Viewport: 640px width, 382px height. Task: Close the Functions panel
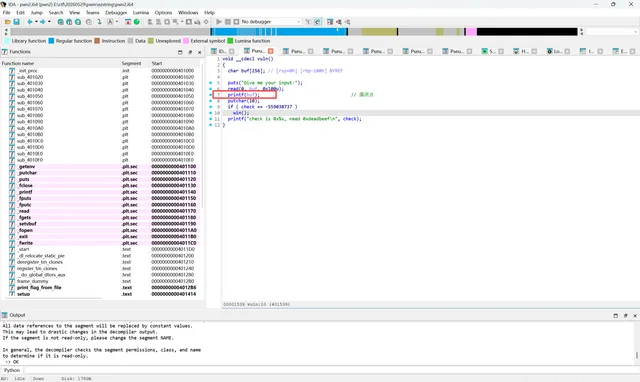200,52
